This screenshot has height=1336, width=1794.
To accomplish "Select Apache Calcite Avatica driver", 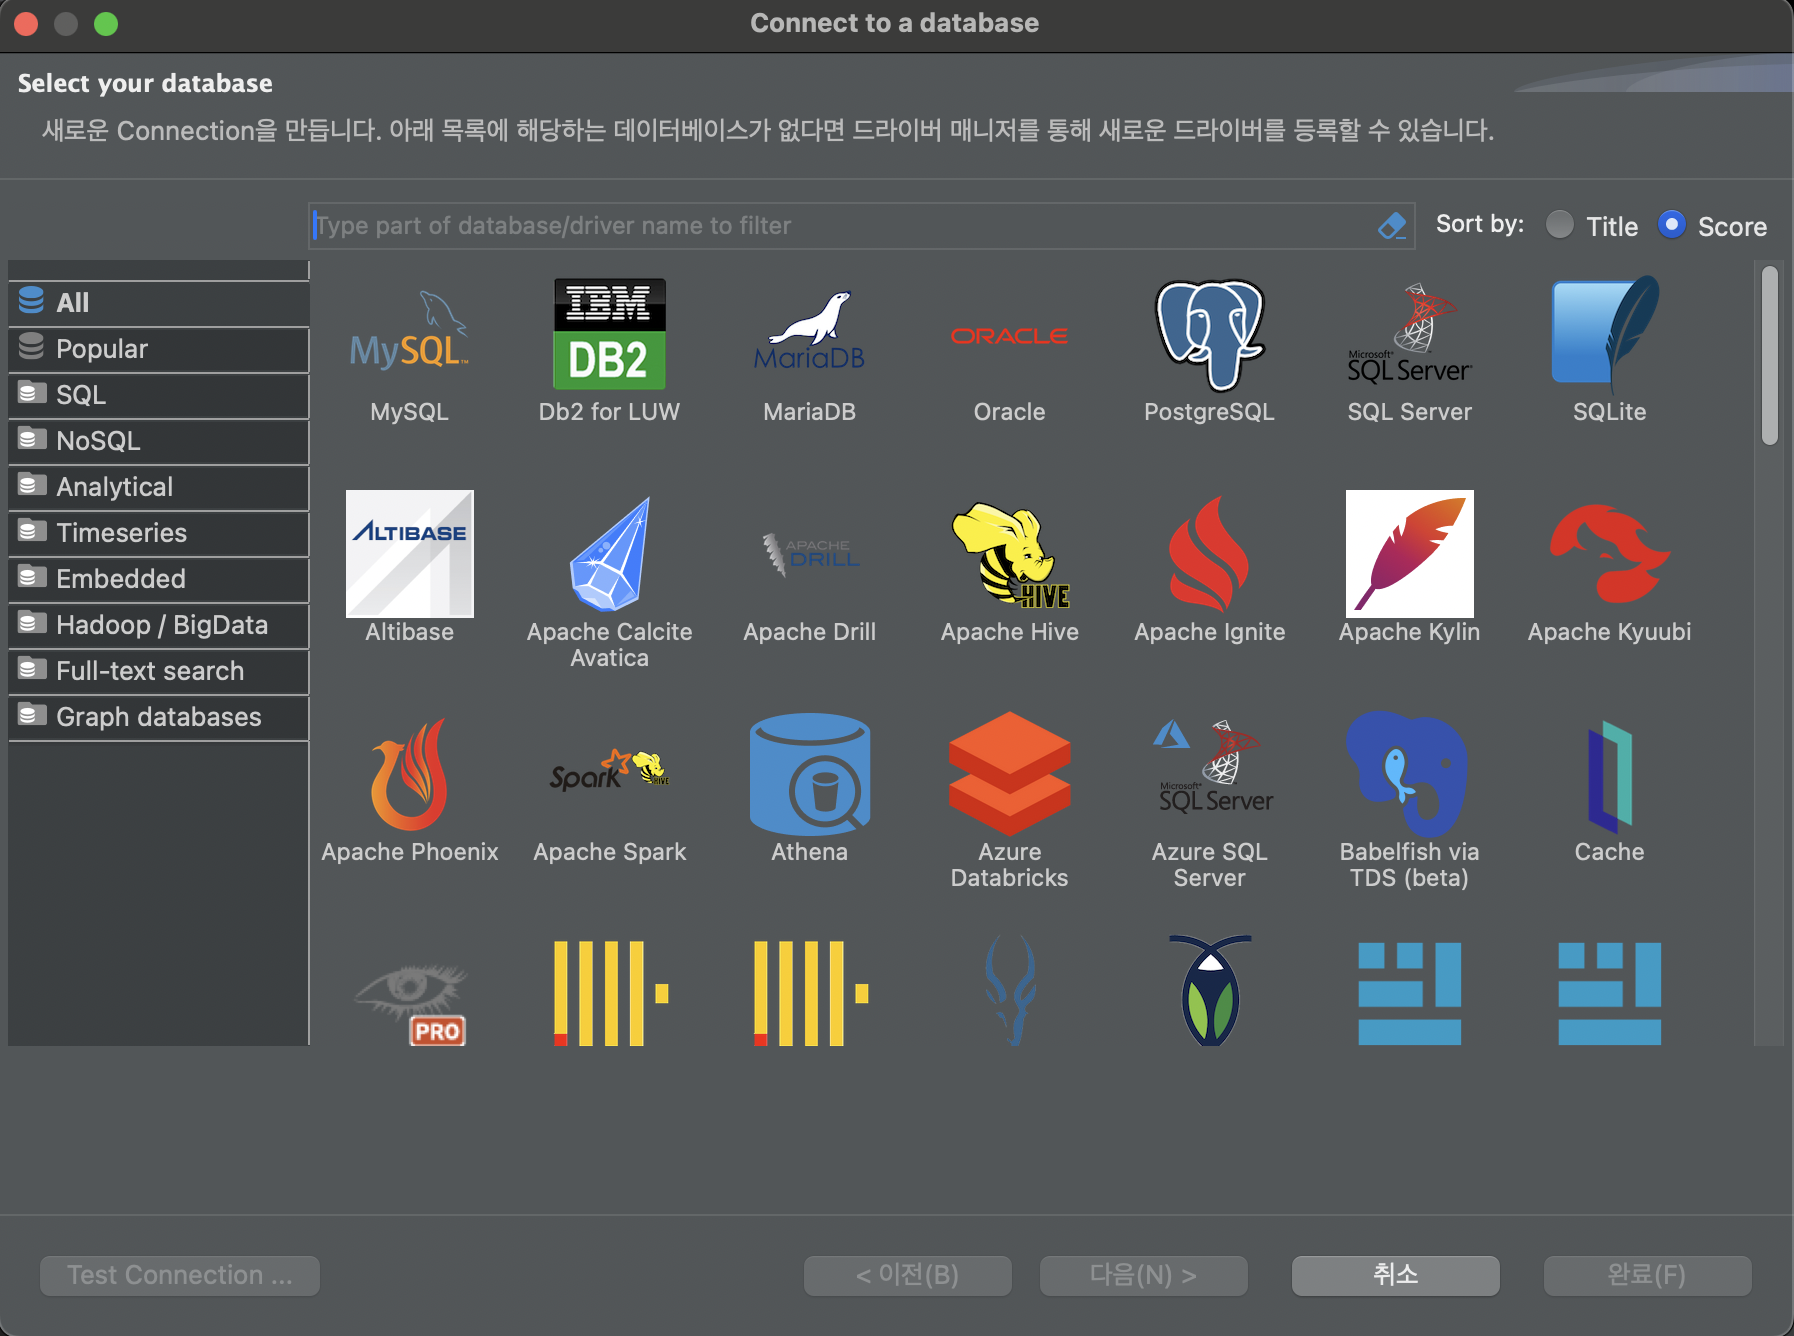I will point(609,554).
